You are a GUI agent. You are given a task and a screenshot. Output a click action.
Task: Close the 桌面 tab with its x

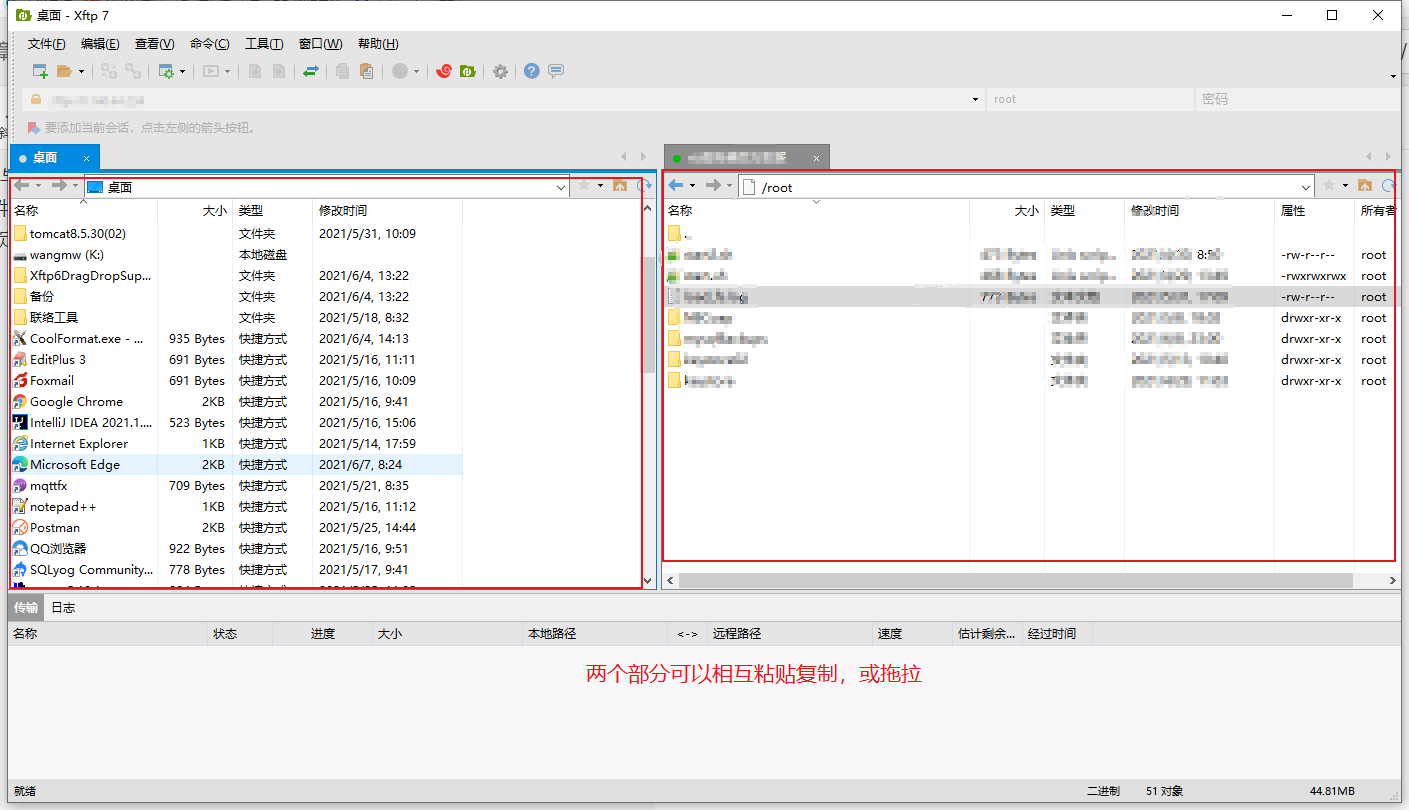pos(86,158)
